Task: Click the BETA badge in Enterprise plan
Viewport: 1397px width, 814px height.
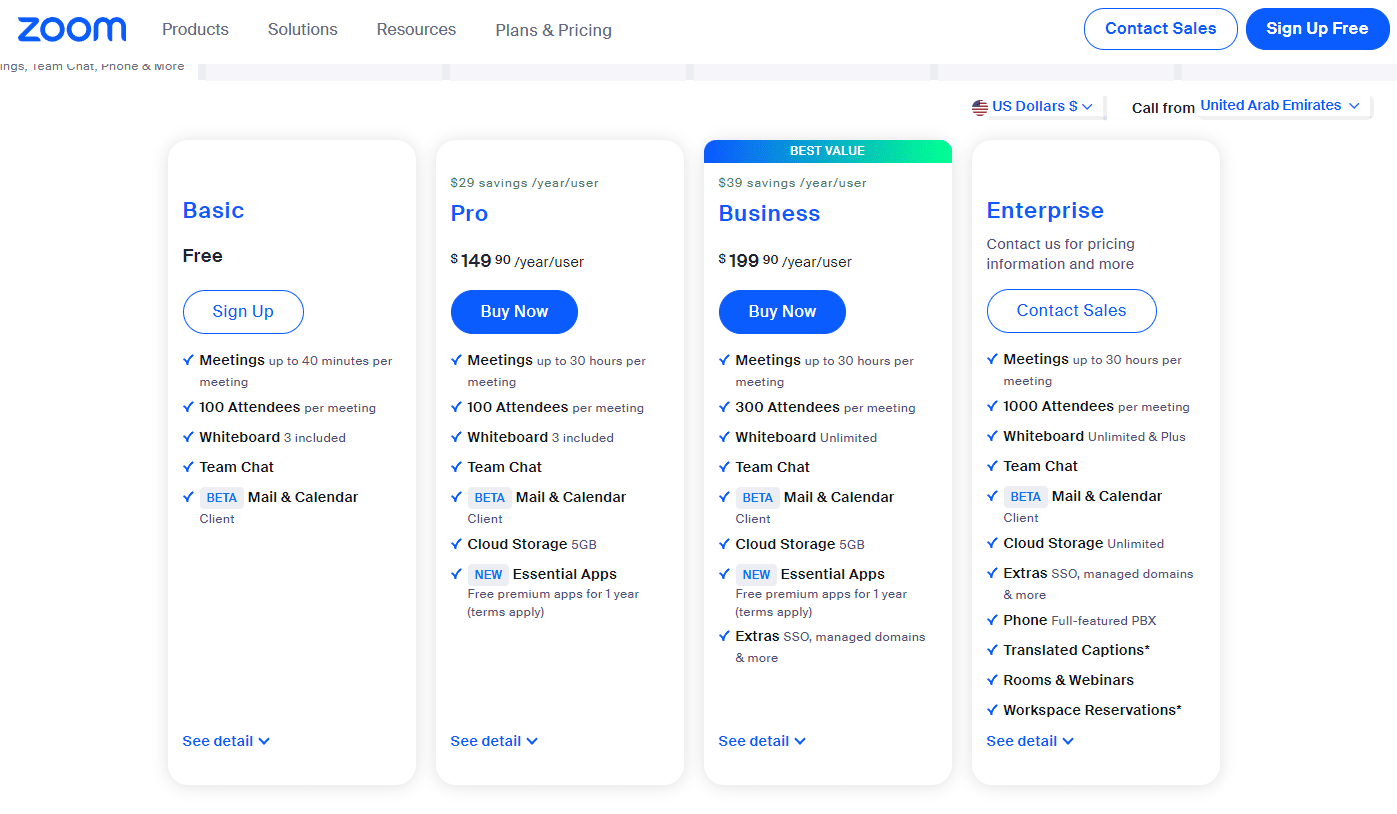Action: (x=1026, y=496)
